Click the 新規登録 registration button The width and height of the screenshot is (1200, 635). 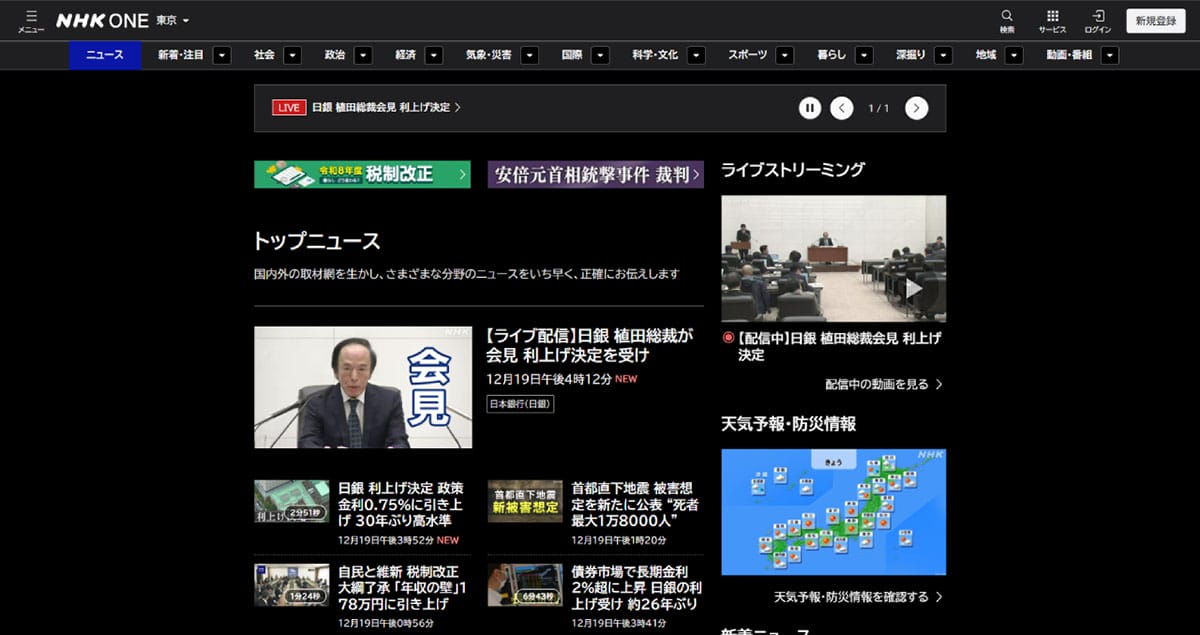click(1156, 20)
